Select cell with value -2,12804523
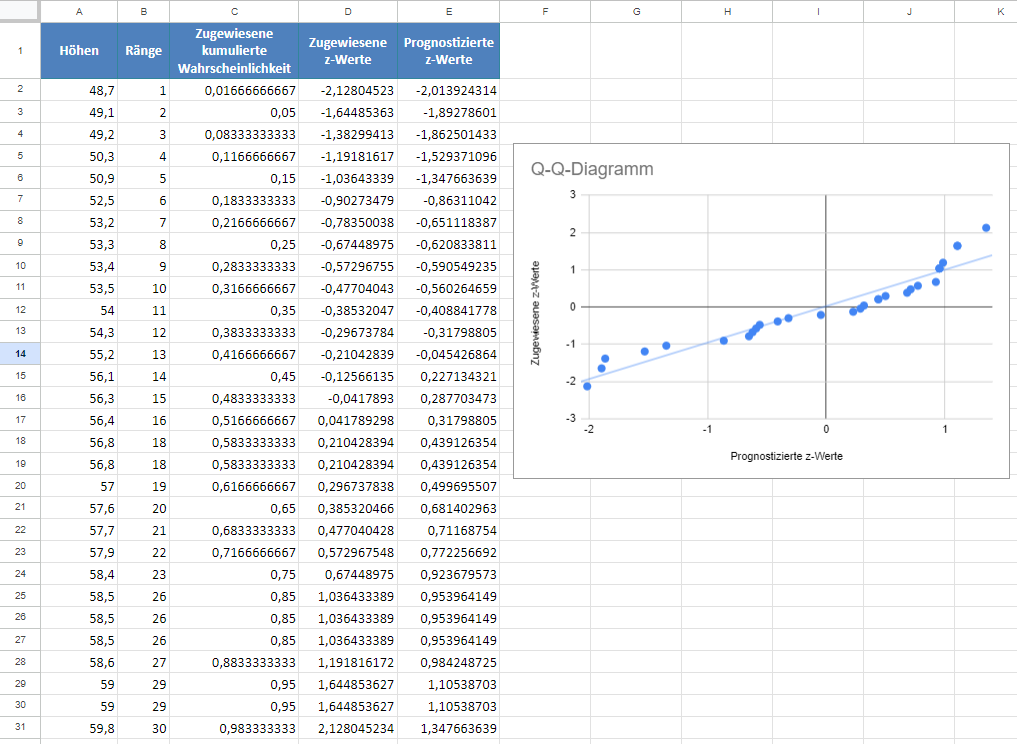Image resolution: width=1017 pixels, height=744 pixels. [x=348, y=90]
